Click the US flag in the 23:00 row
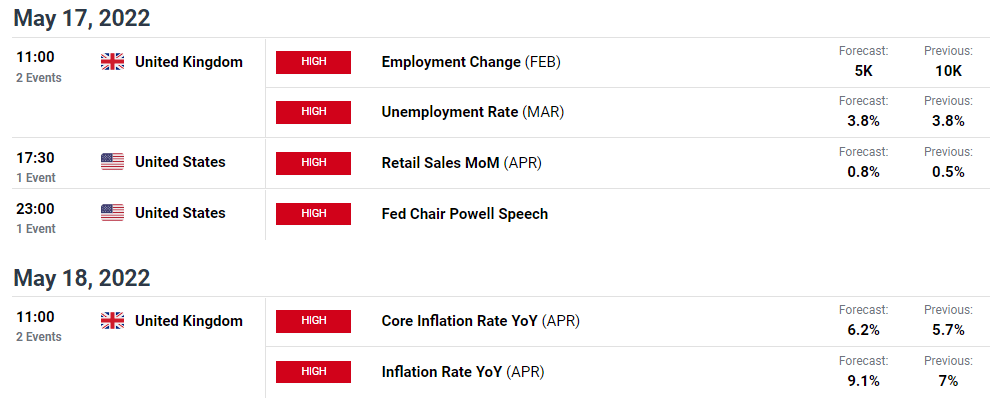990x406 pixels. tap(112, 213)
